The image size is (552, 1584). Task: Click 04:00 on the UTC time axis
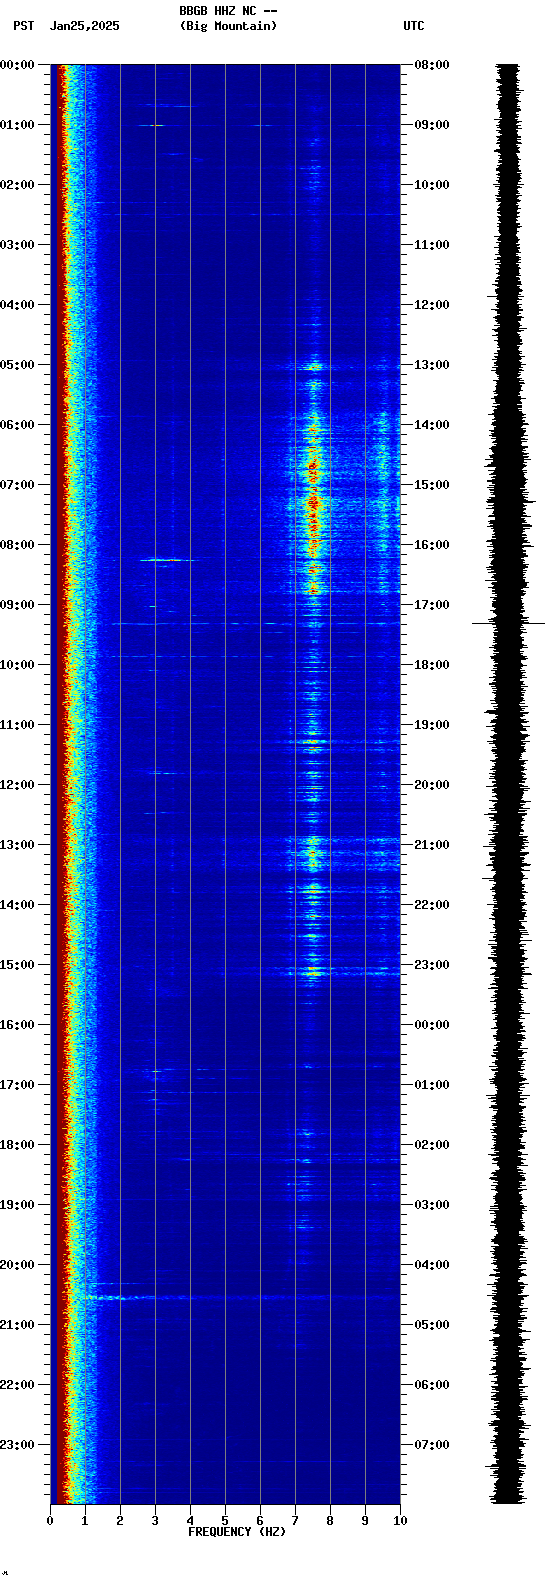[x=432, y=1265]
